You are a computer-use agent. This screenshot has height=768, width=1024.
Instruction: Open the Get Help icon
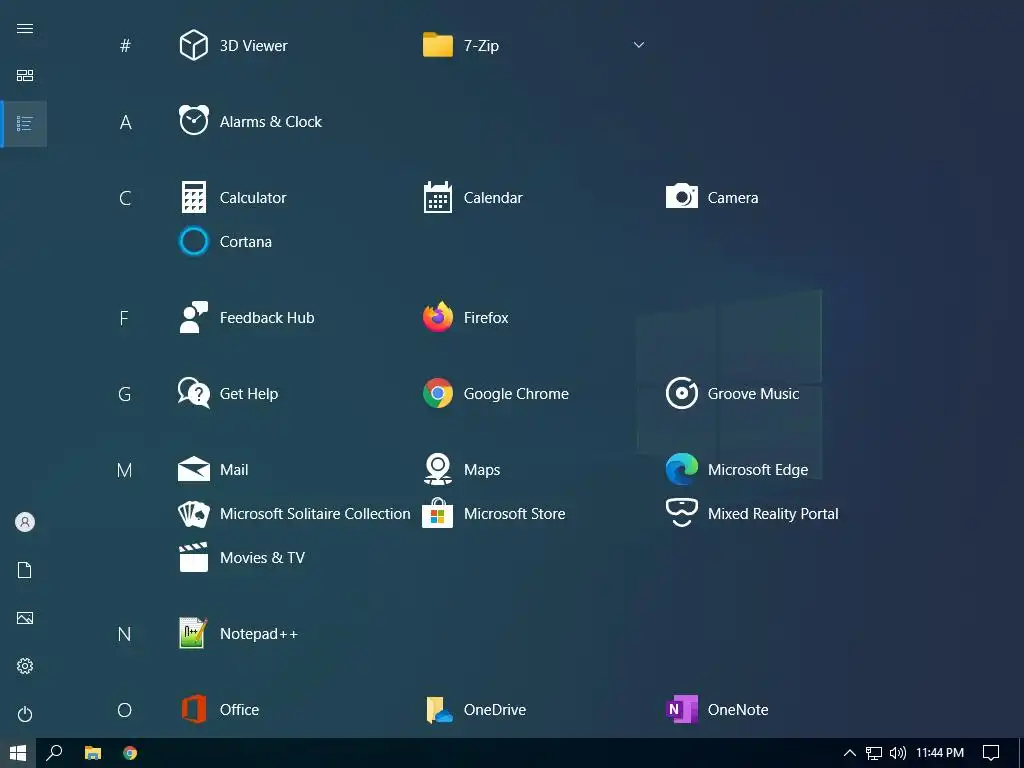coord(193,393)
